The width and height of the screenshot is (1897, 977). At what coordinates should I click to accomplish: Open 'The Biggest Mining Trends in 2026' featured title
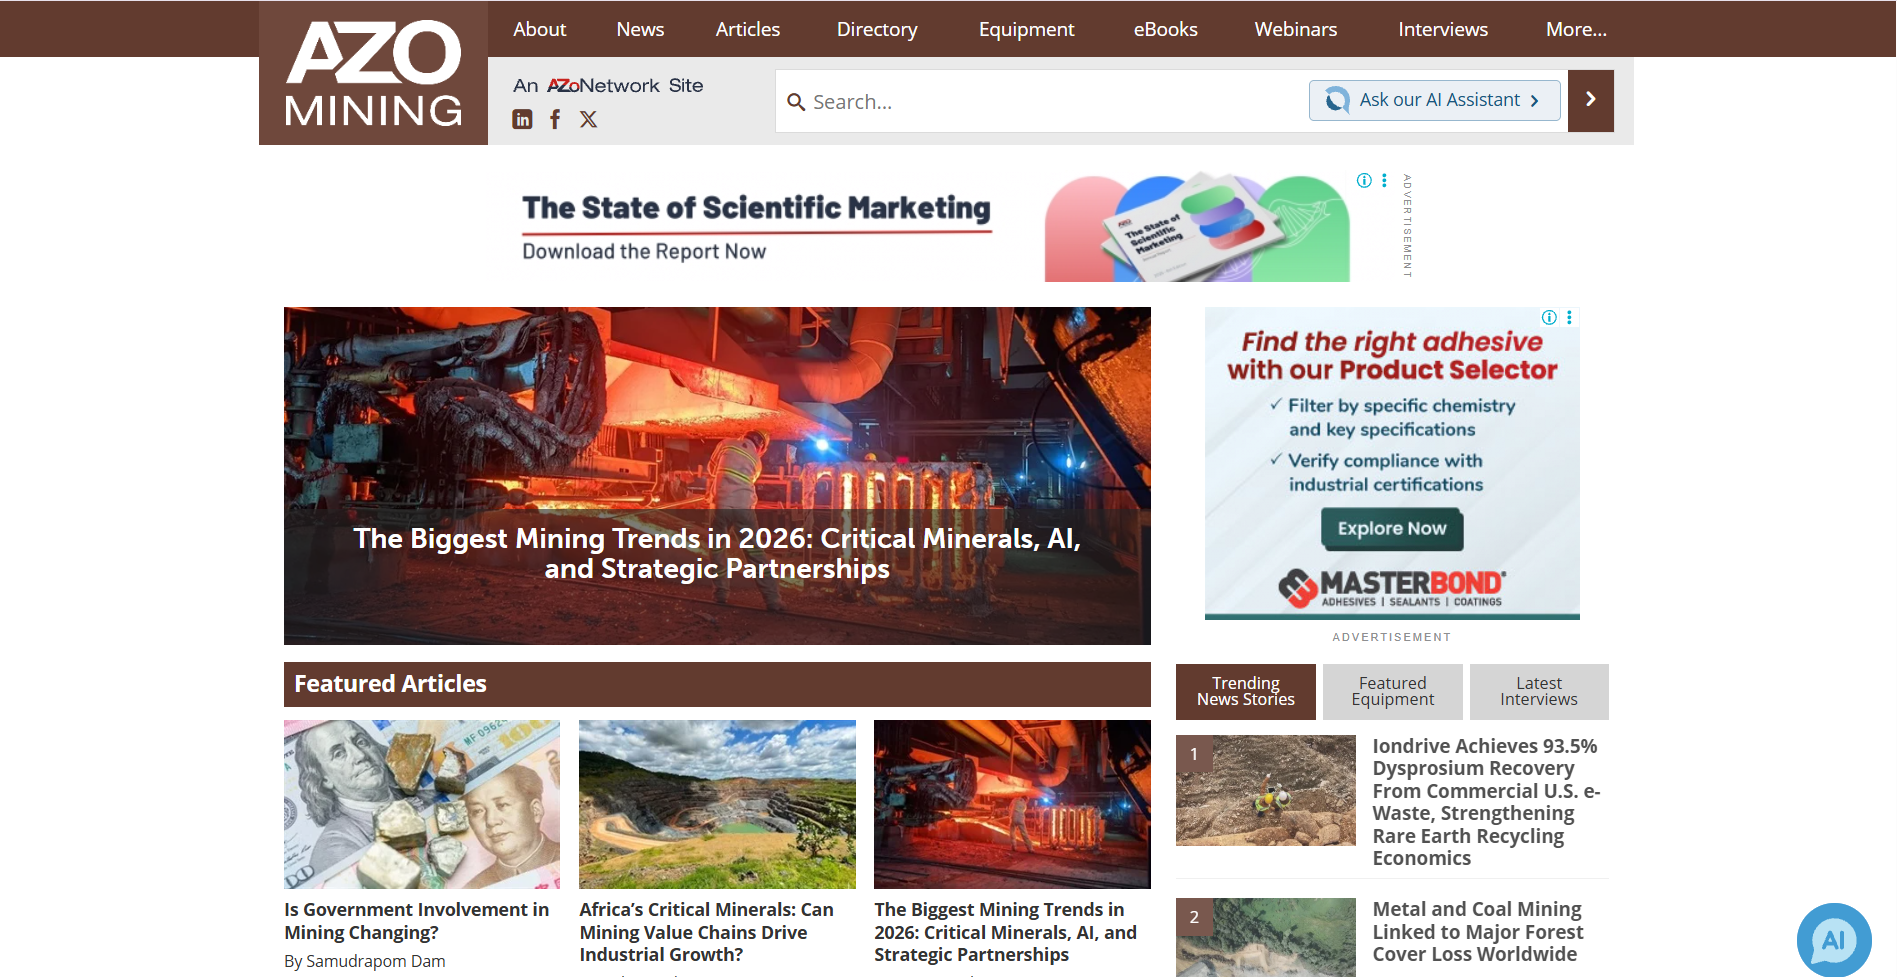[1005, 932]
